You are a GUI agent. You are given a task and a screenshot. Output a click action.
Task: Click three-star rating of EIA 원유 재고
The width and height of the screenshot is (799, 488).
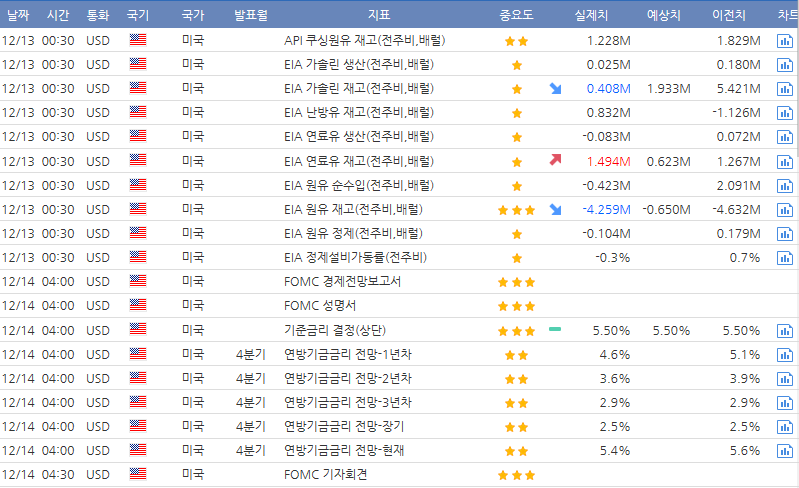517,210
